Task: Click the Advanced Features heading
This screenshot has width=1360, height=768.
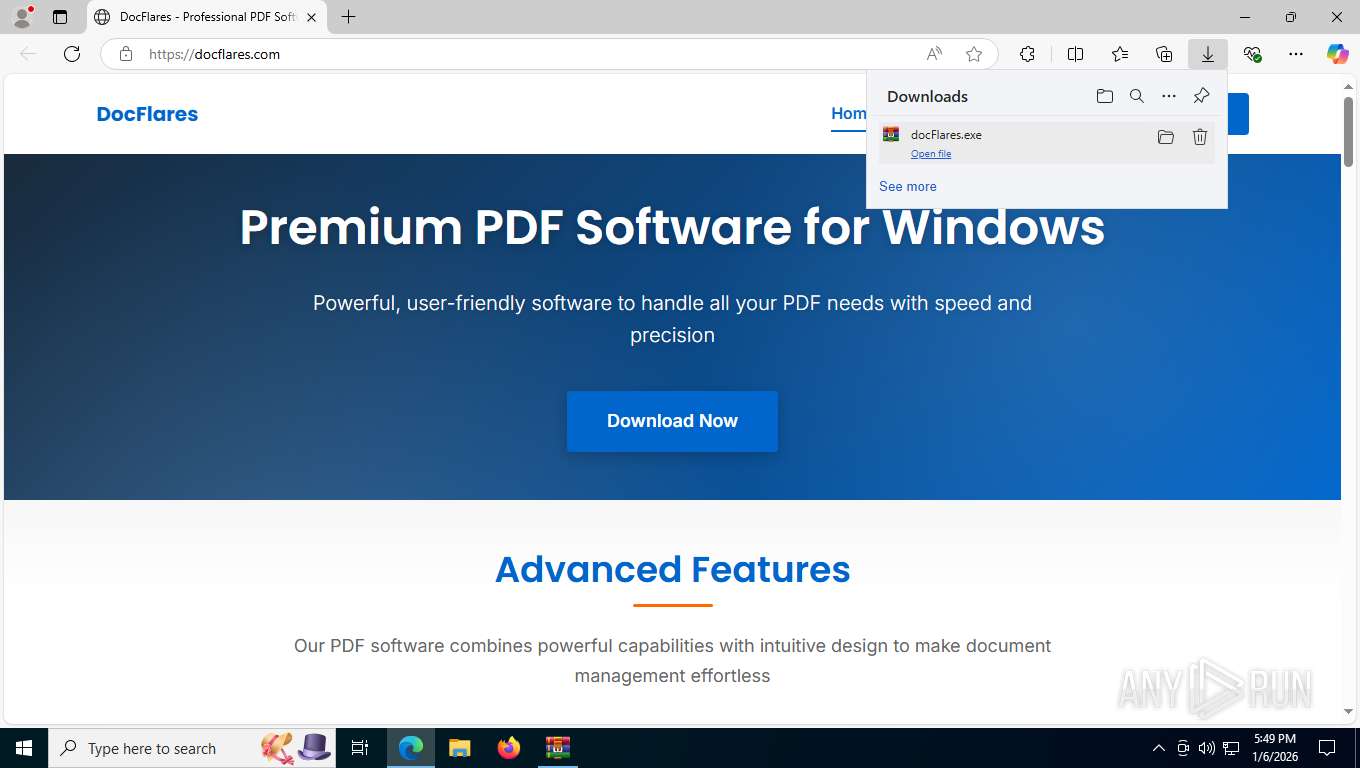Action: (673, 569)
